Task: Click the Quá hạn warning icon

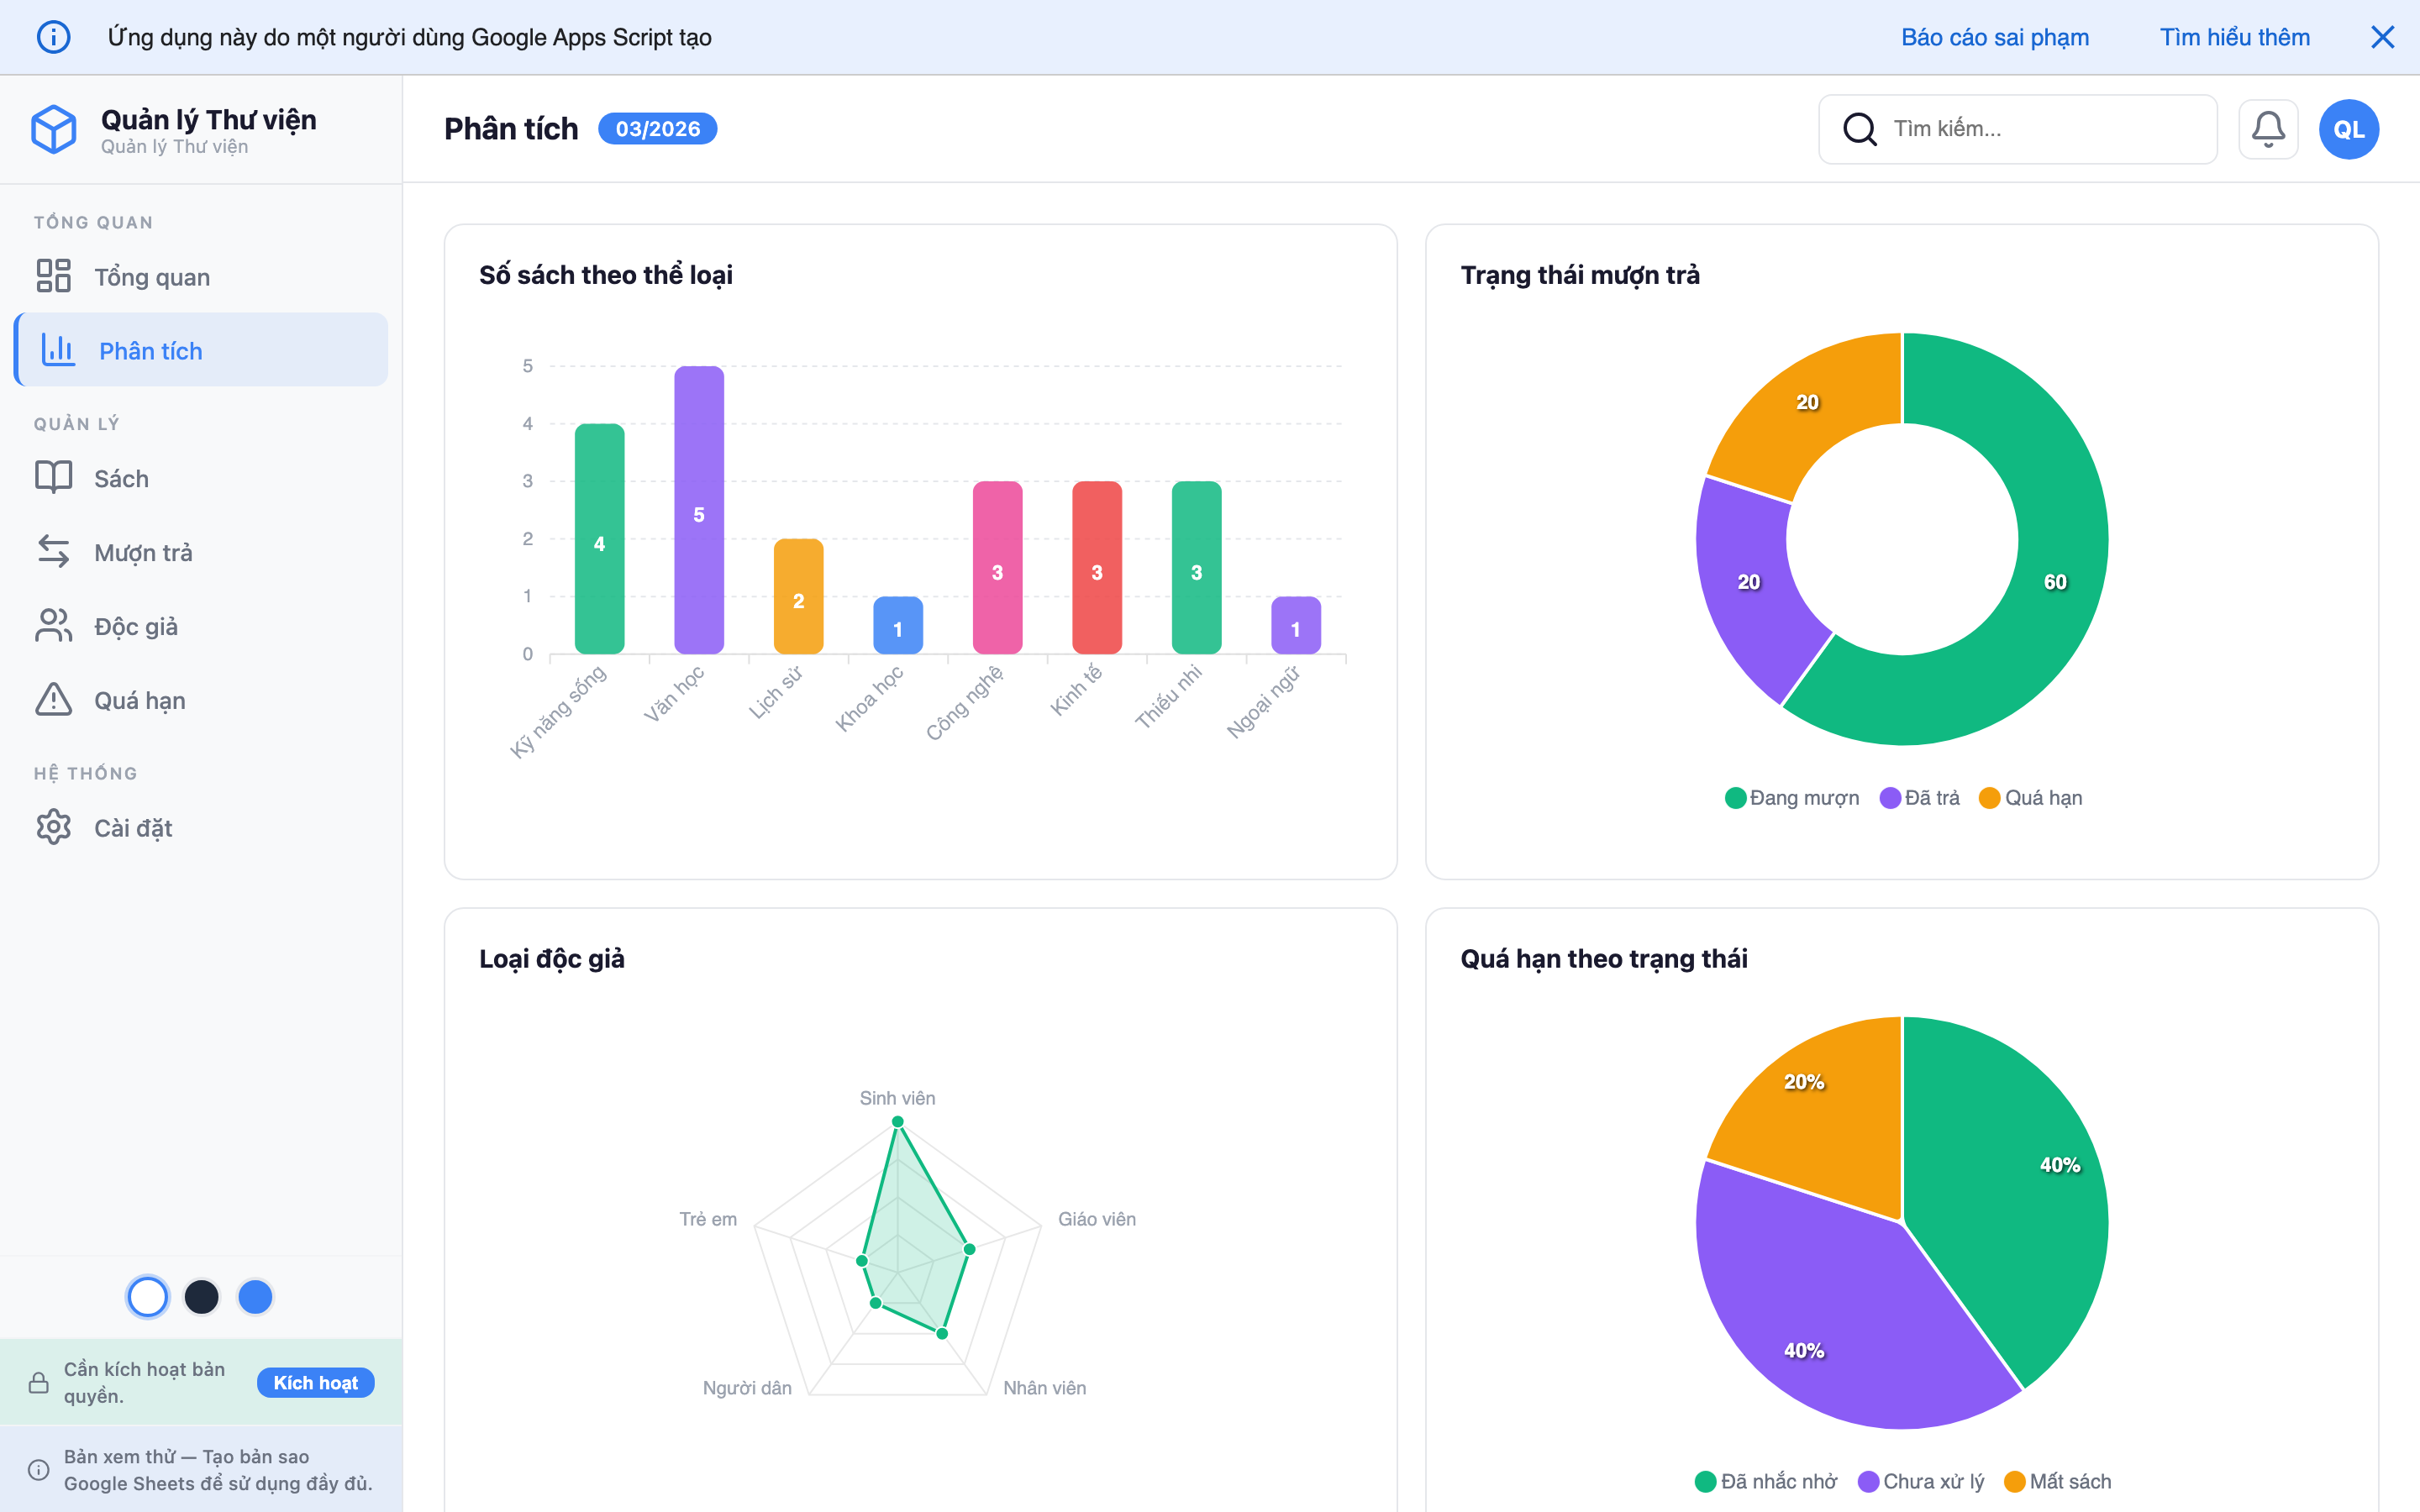Action: pyautogui.click(x=54, y=700)
